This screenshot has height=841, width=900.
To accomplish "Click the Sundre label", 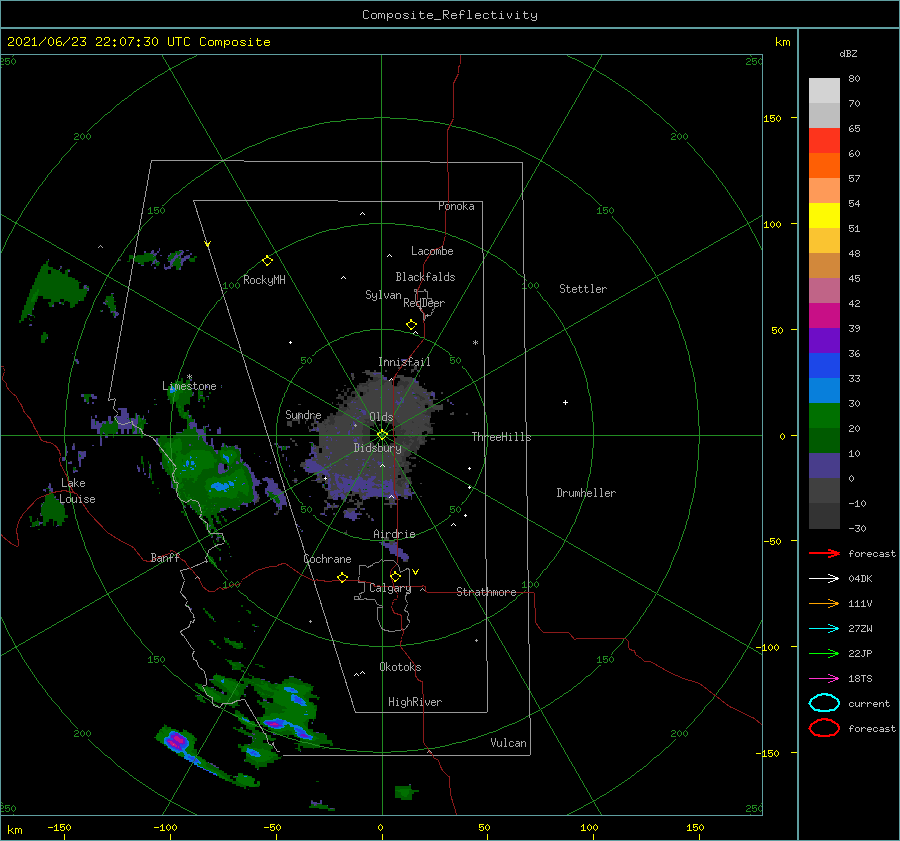I will click(303, 415).
